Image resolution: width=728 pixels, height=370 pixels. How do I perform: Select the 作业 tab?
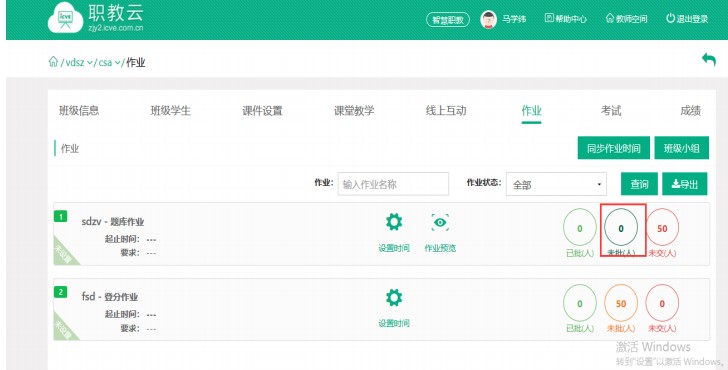tap(531, 110)
